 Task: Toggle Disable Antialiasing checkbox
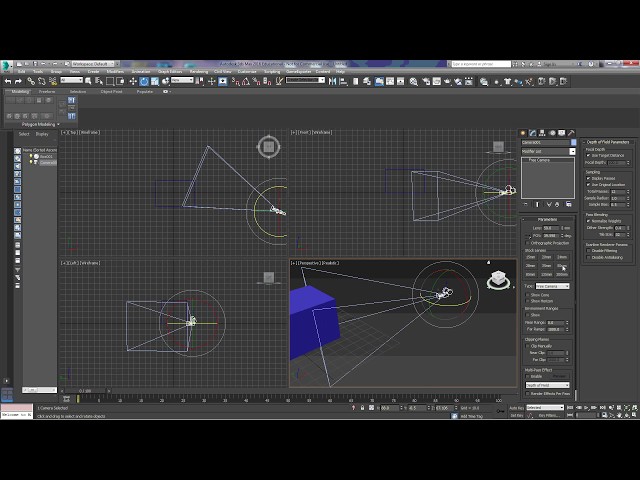point(588,258)
